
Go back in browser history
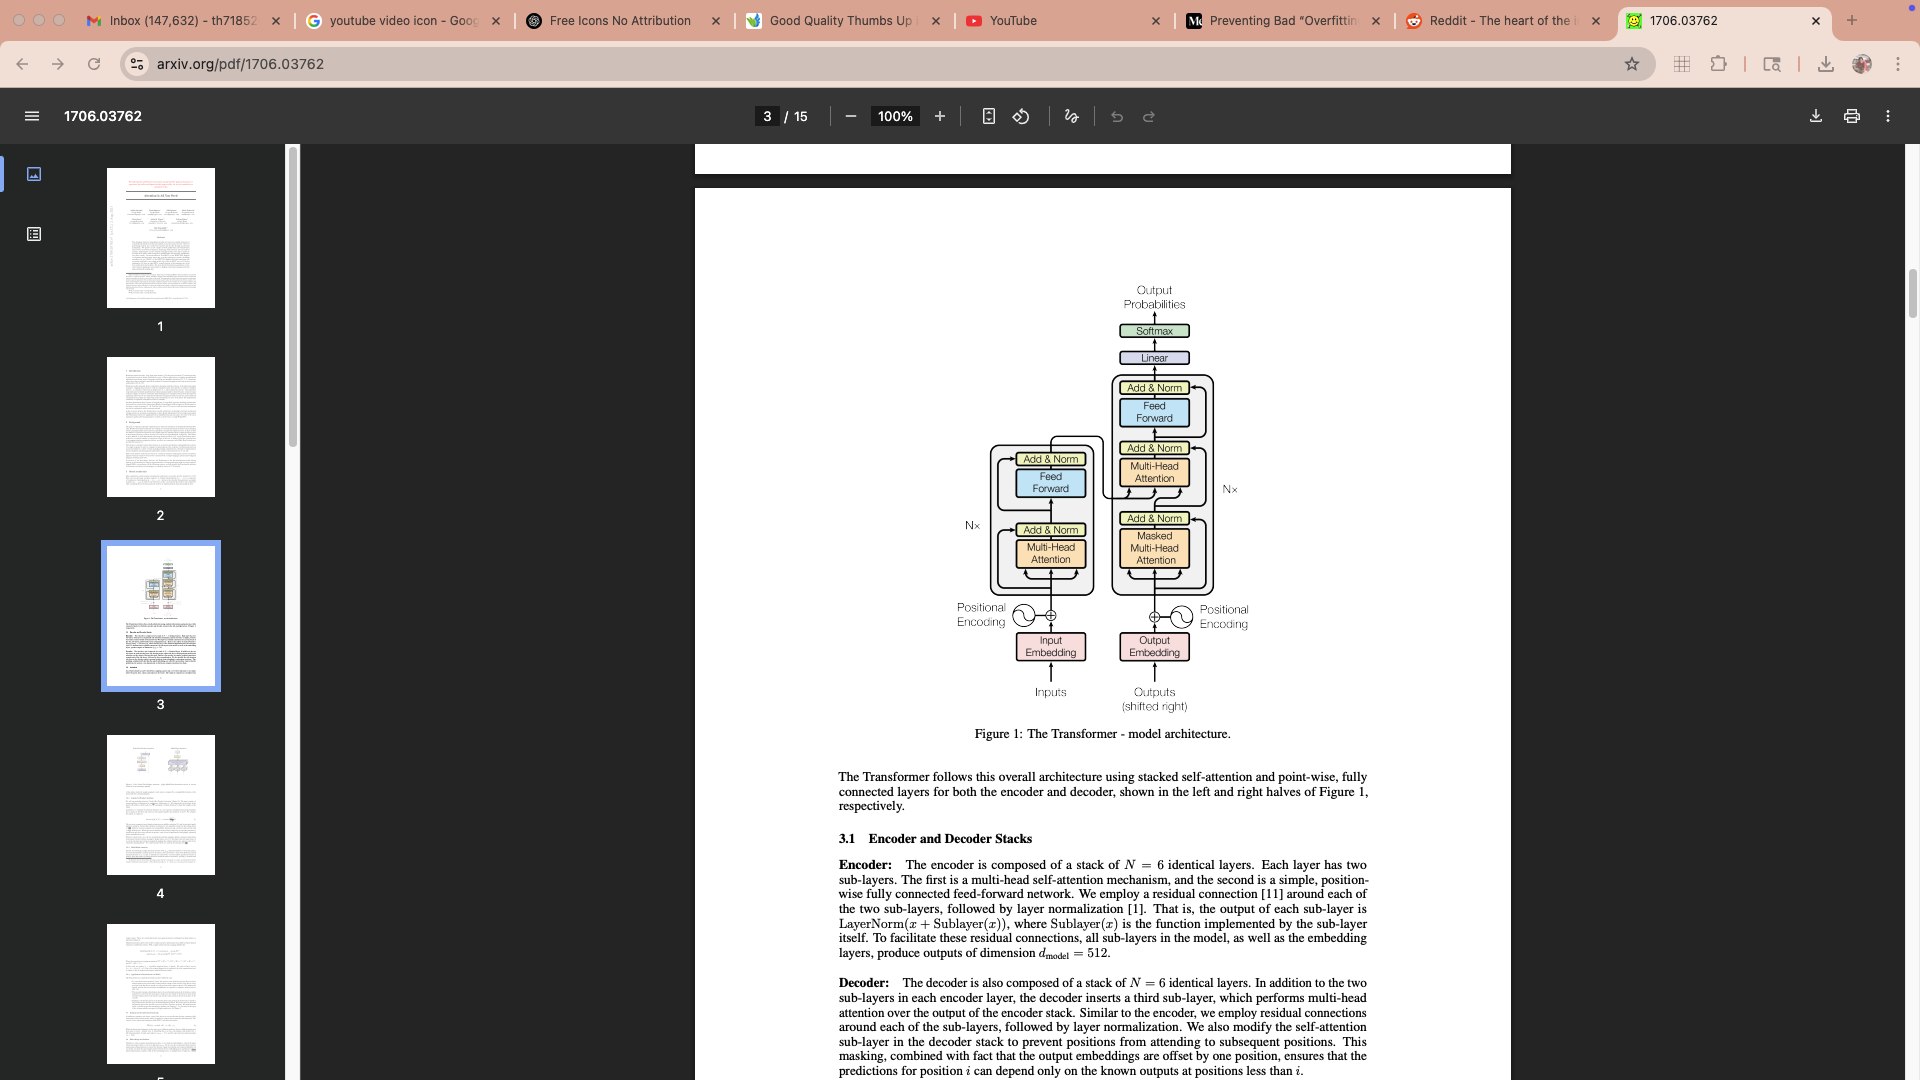click(x=22, y=64)
